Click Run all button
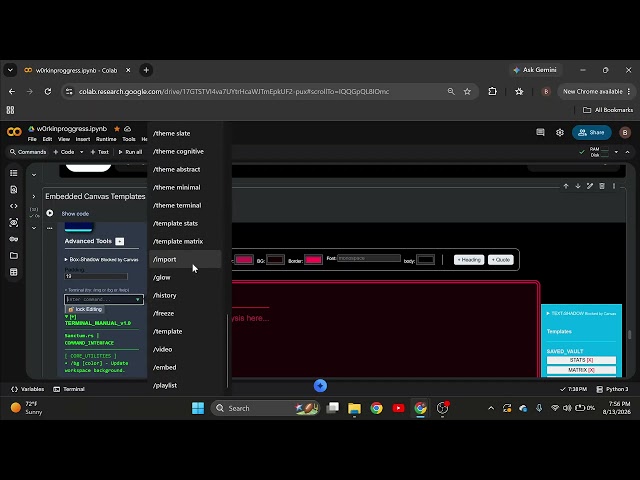 coord(130,152)
